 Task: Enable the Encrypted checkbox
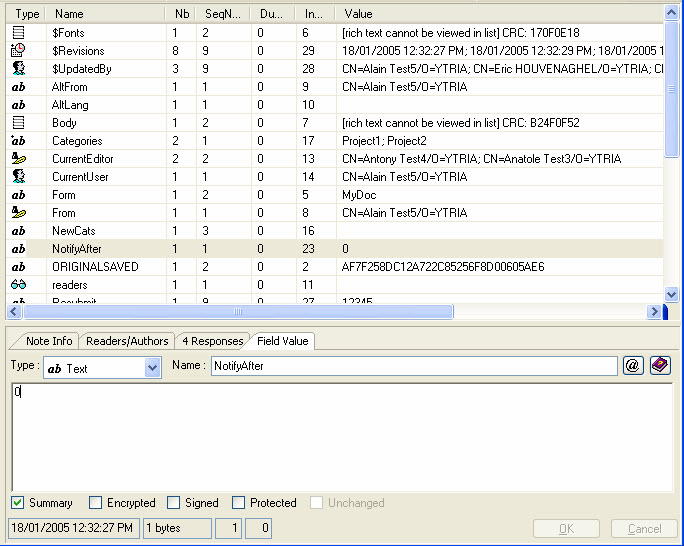click(x=96, y=503)
